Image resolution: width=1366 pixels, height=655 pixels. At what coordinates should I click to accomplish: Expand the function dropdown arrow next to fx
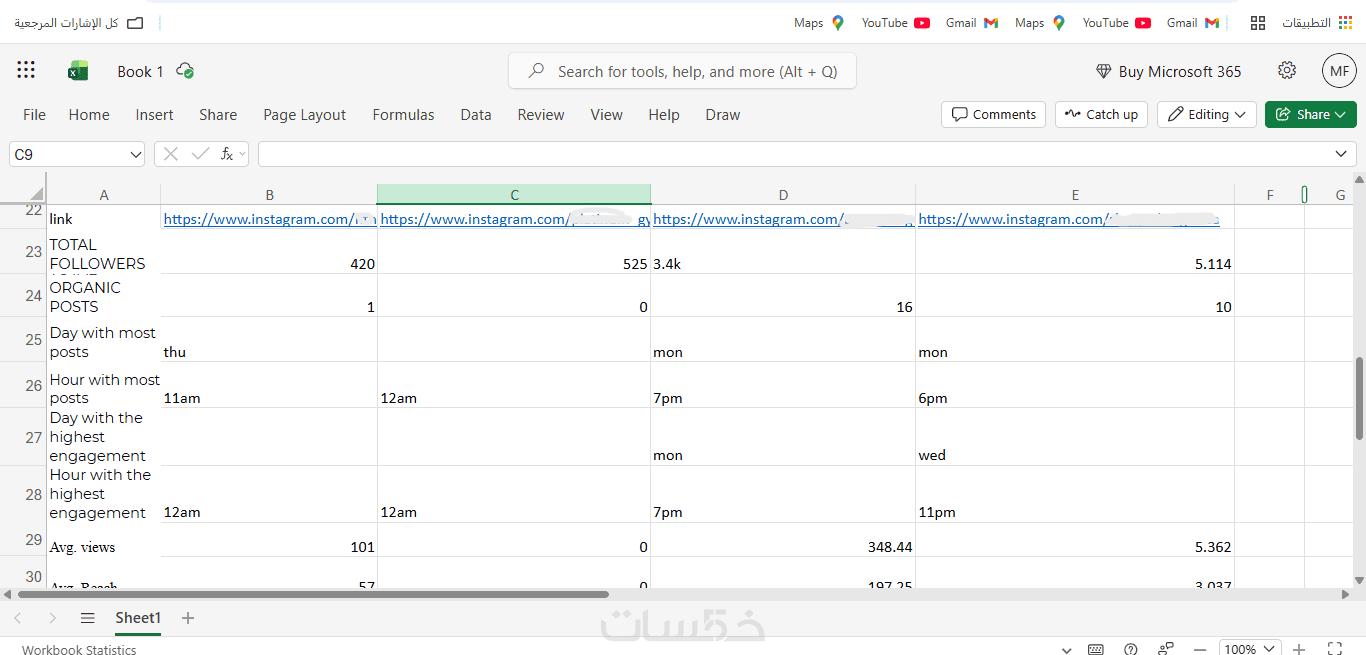tap(243, 154)
